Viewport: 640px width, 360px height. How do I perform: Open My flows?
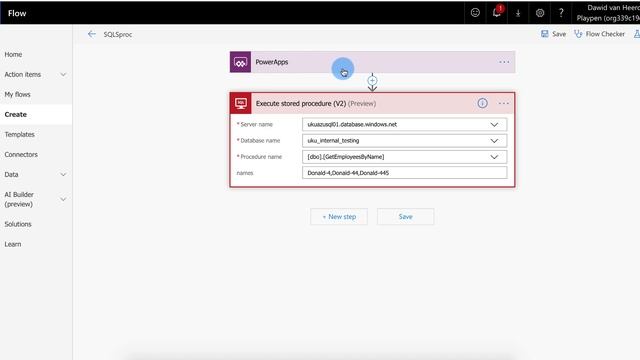point(18,94)
